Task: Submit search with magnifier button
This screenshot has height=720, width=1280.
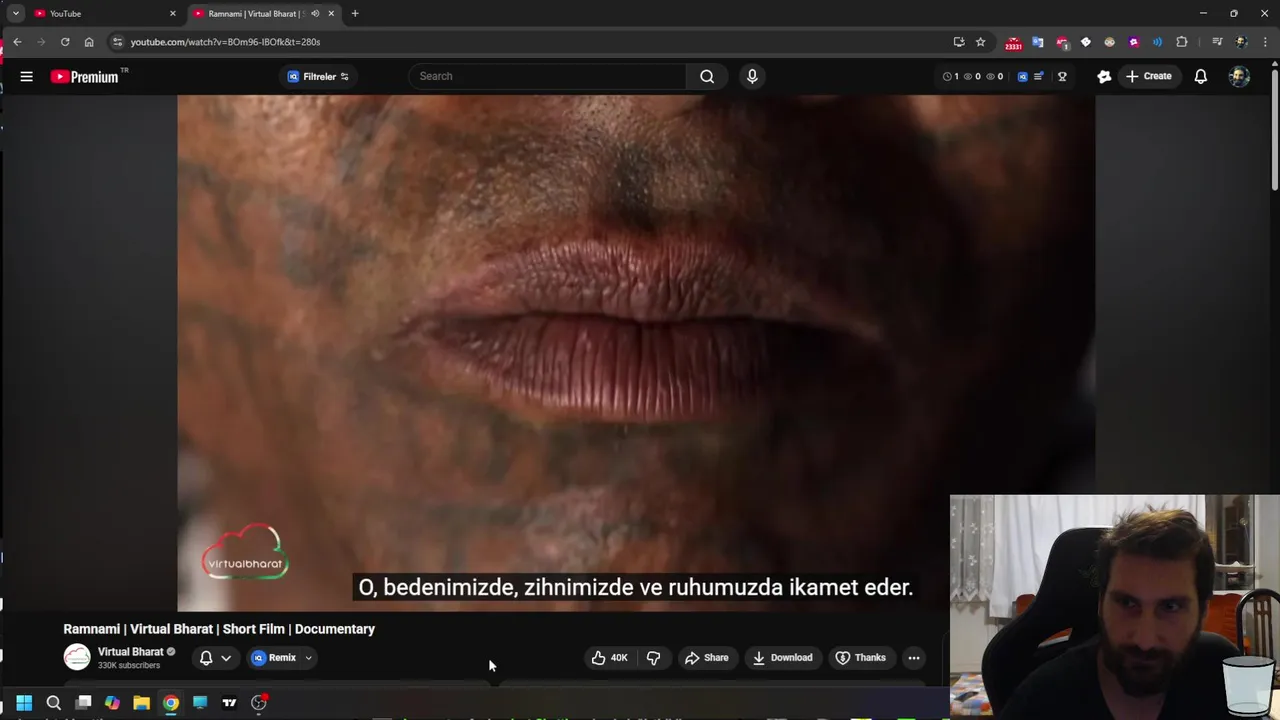Action: 707,76
